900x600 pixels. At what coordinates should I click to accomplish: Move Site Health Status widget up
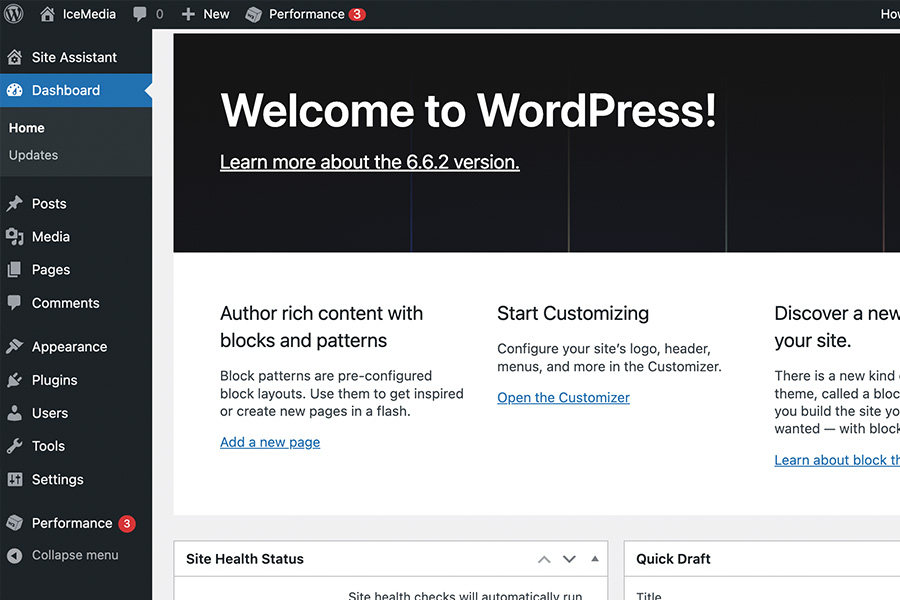pyautogui.click(x=544, y=559)
